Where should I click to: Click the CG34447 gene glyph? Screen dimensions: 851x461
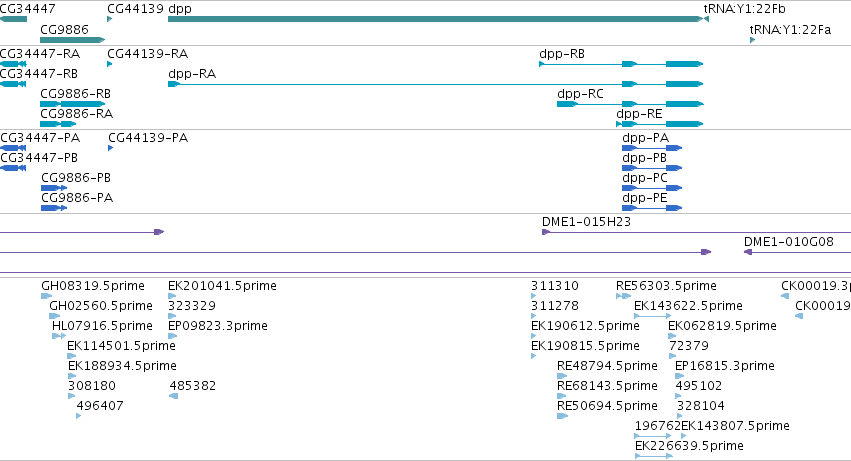(x=13, y=19)
